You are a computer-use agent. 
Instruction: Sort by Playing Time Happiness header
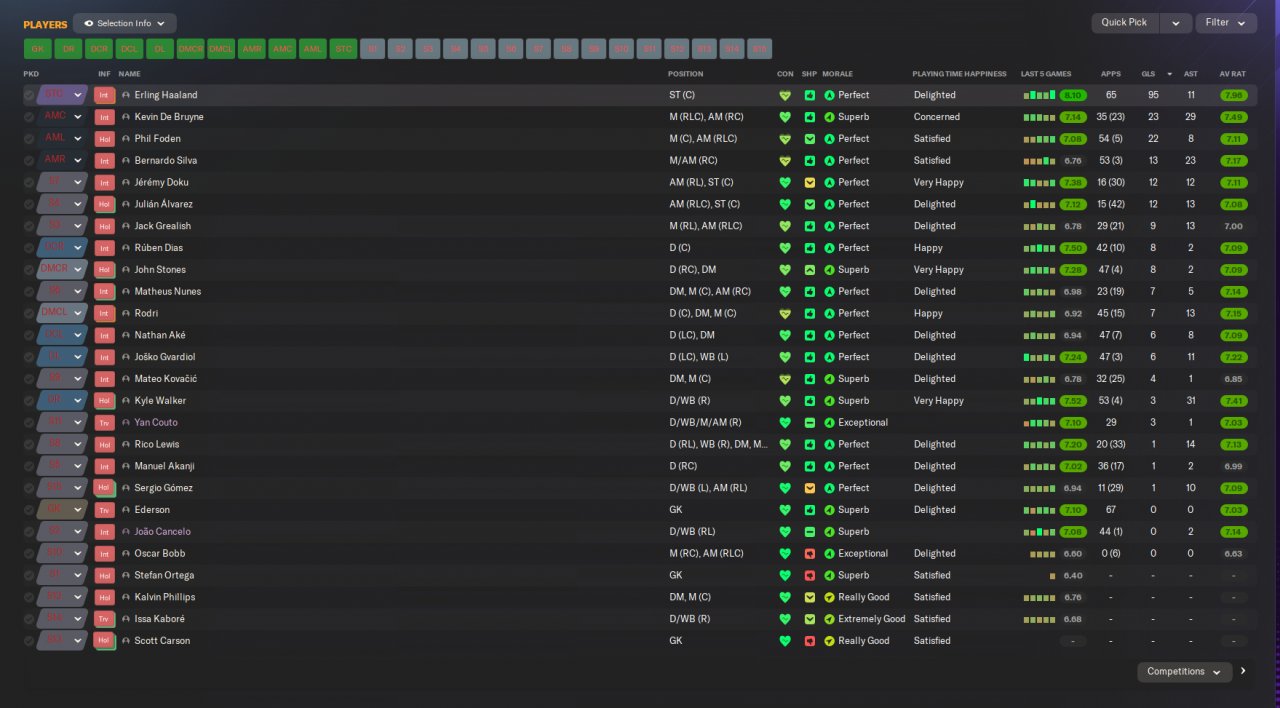click(959, 74)
